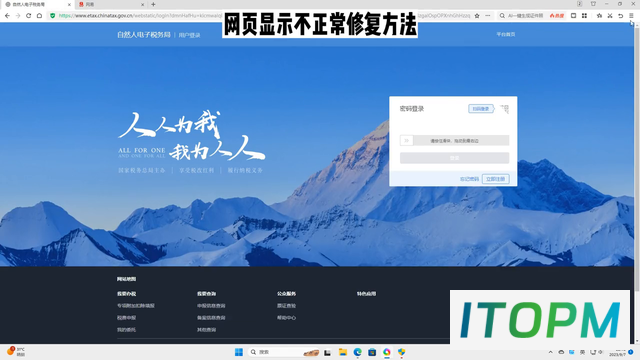This screenshot has width=640, height=360.
Task: Open File Explorer from taskbar
Action: pos(343,352)
